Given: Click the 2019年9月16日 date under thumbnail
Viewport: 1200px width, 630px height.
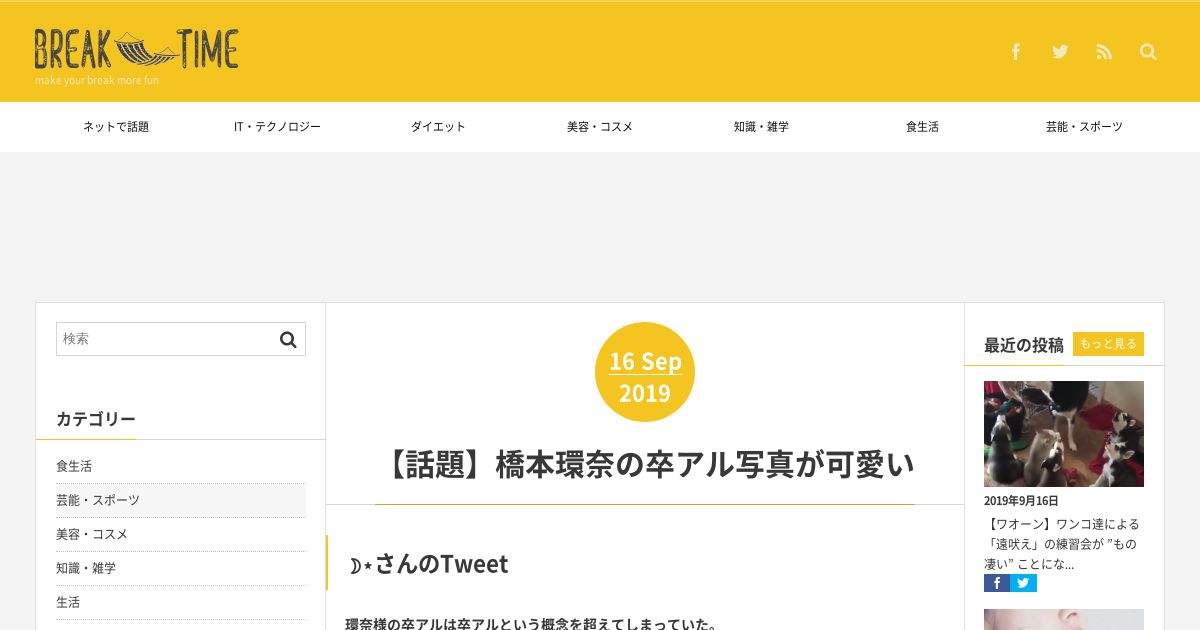Looking at the screenshot, I should click(x=1021, y=501).
